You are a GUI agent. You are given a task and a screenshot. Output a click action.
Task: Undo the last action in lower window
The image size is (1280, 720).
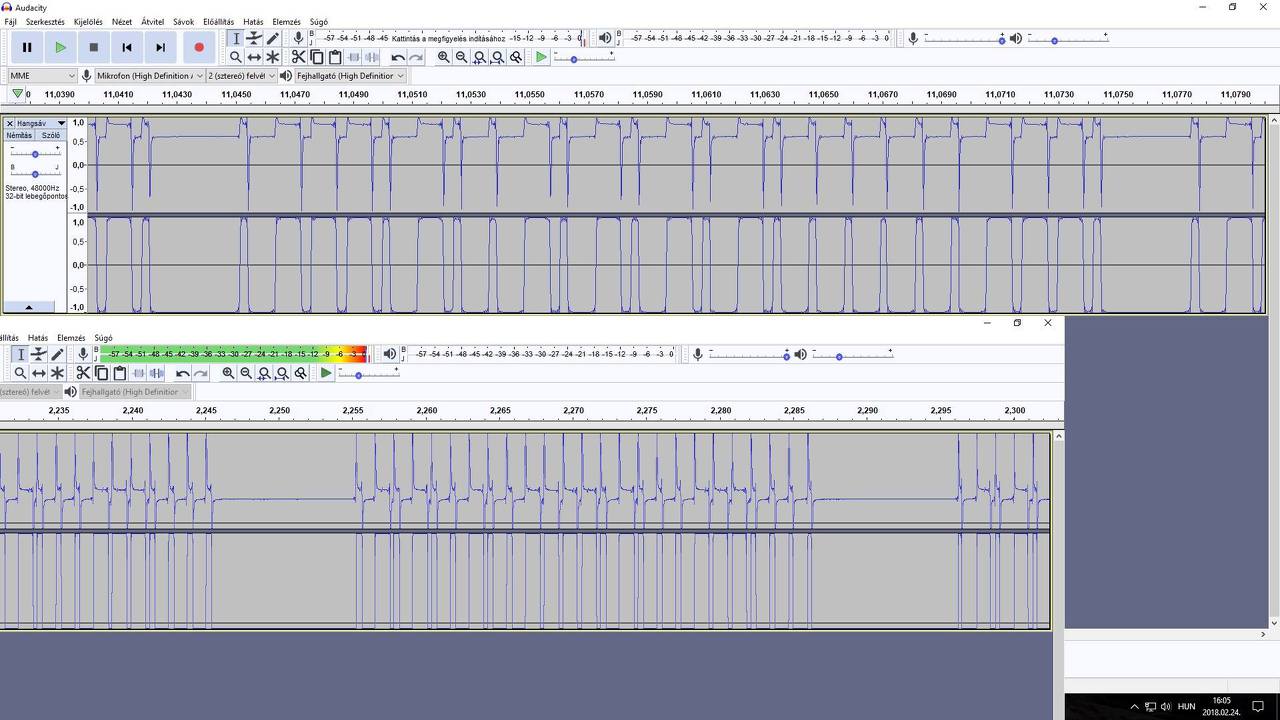tap(183, 373)
